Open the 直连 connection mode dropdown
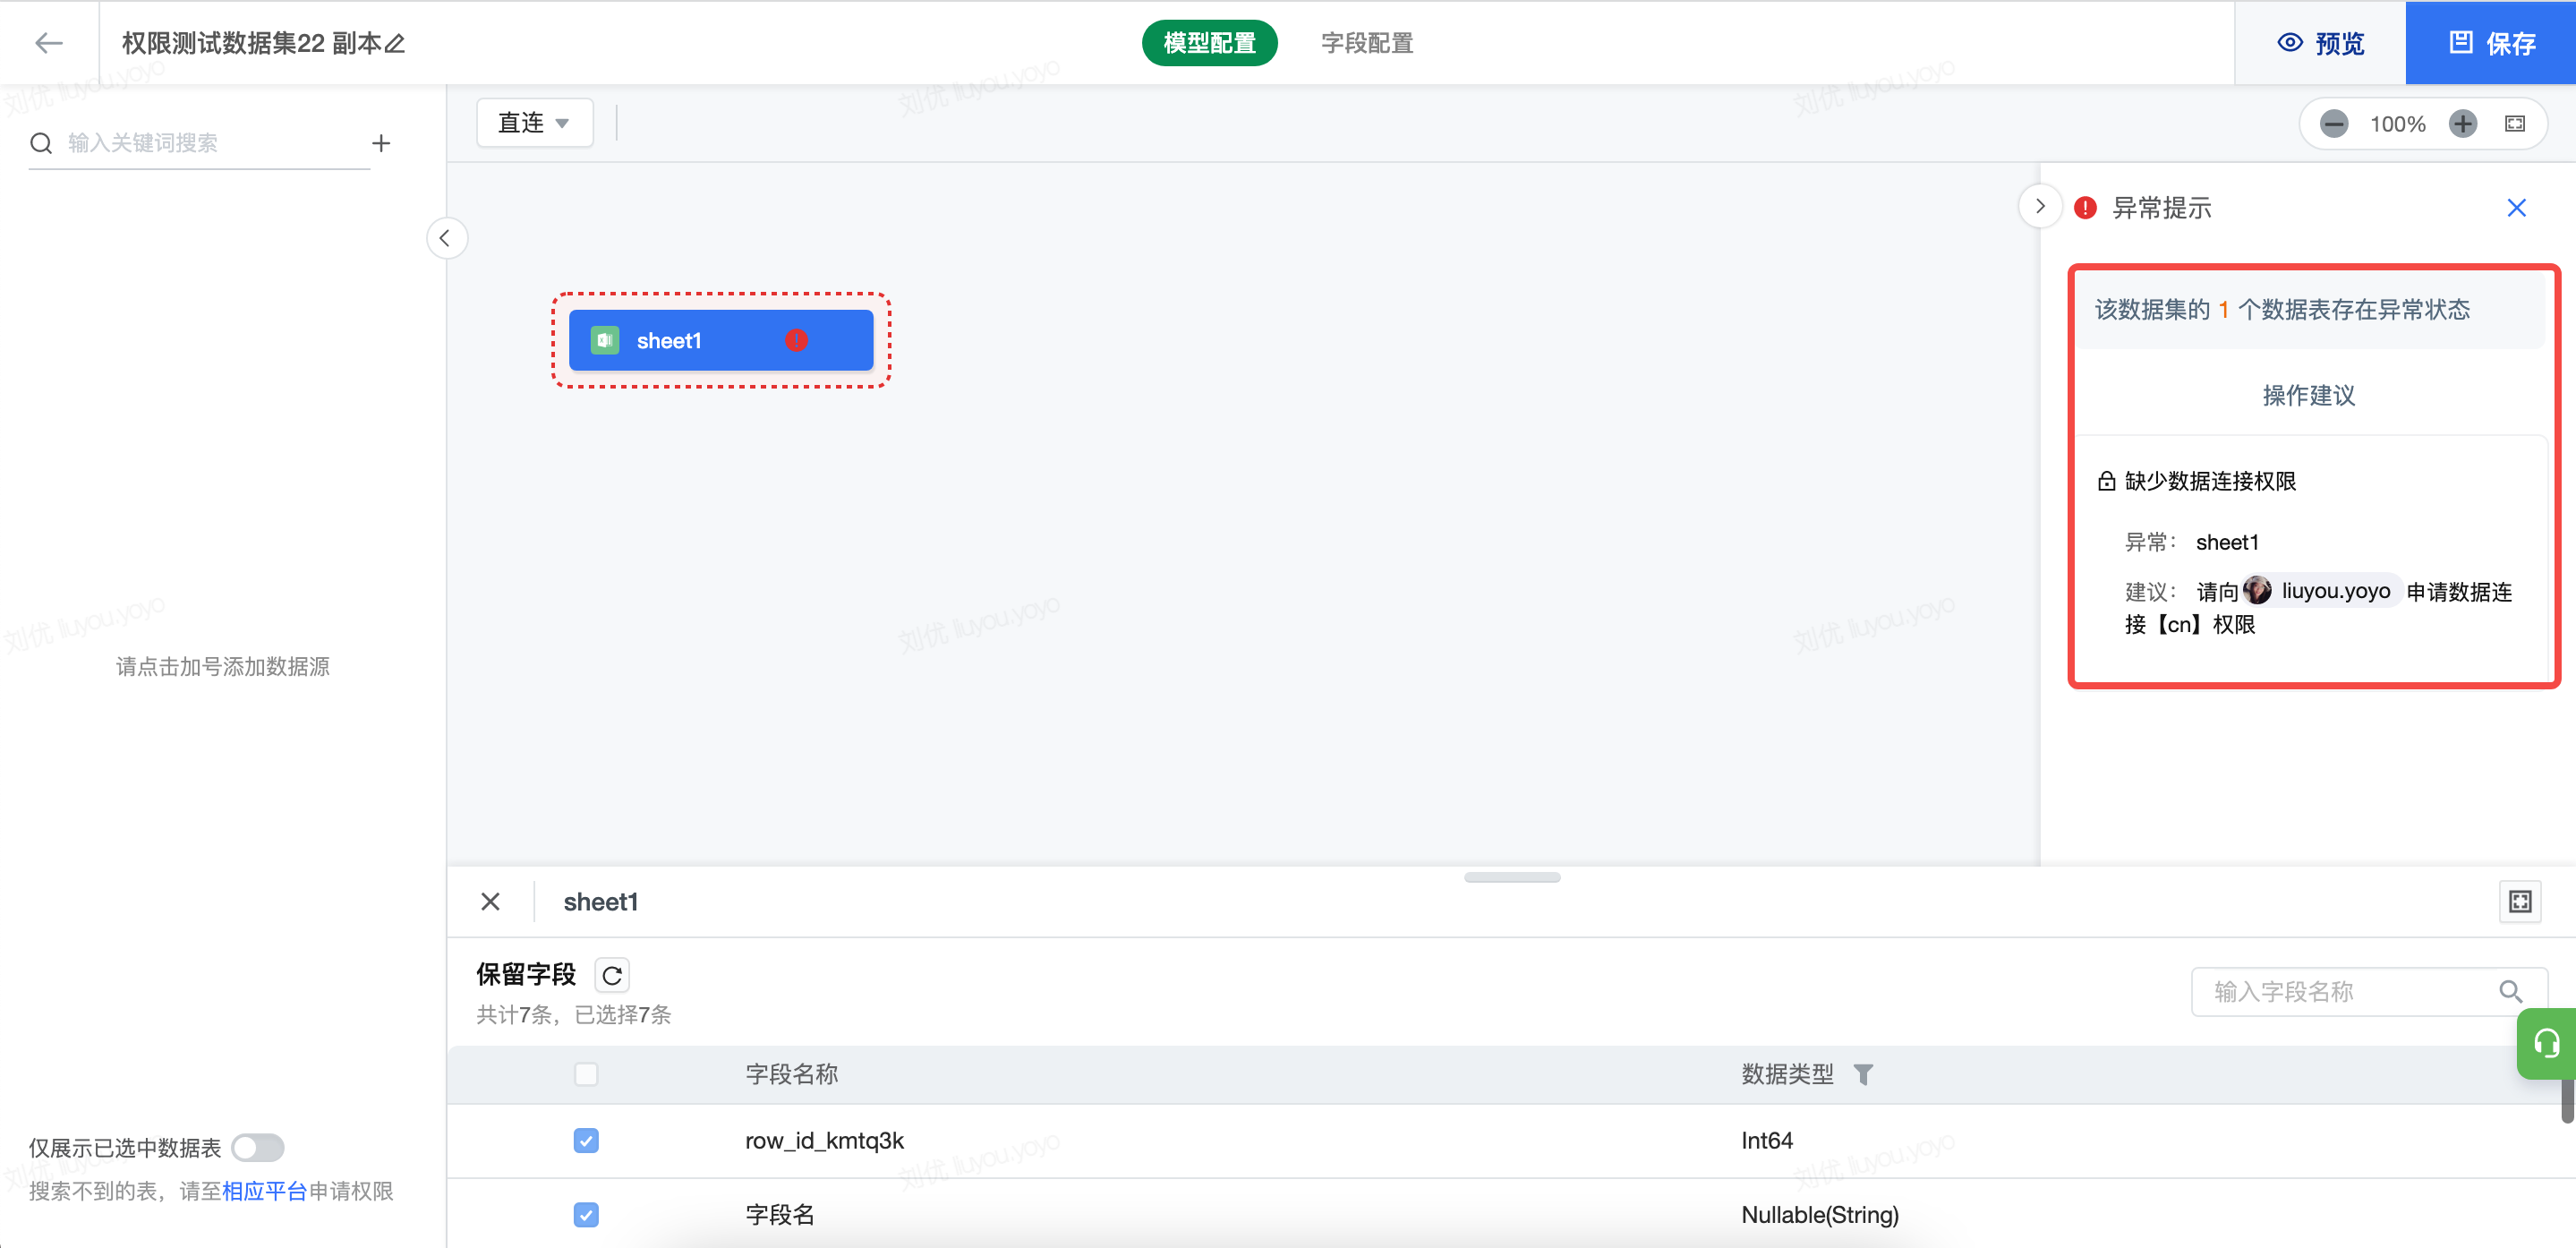The image size is (2576, 1248). point(534,123)
